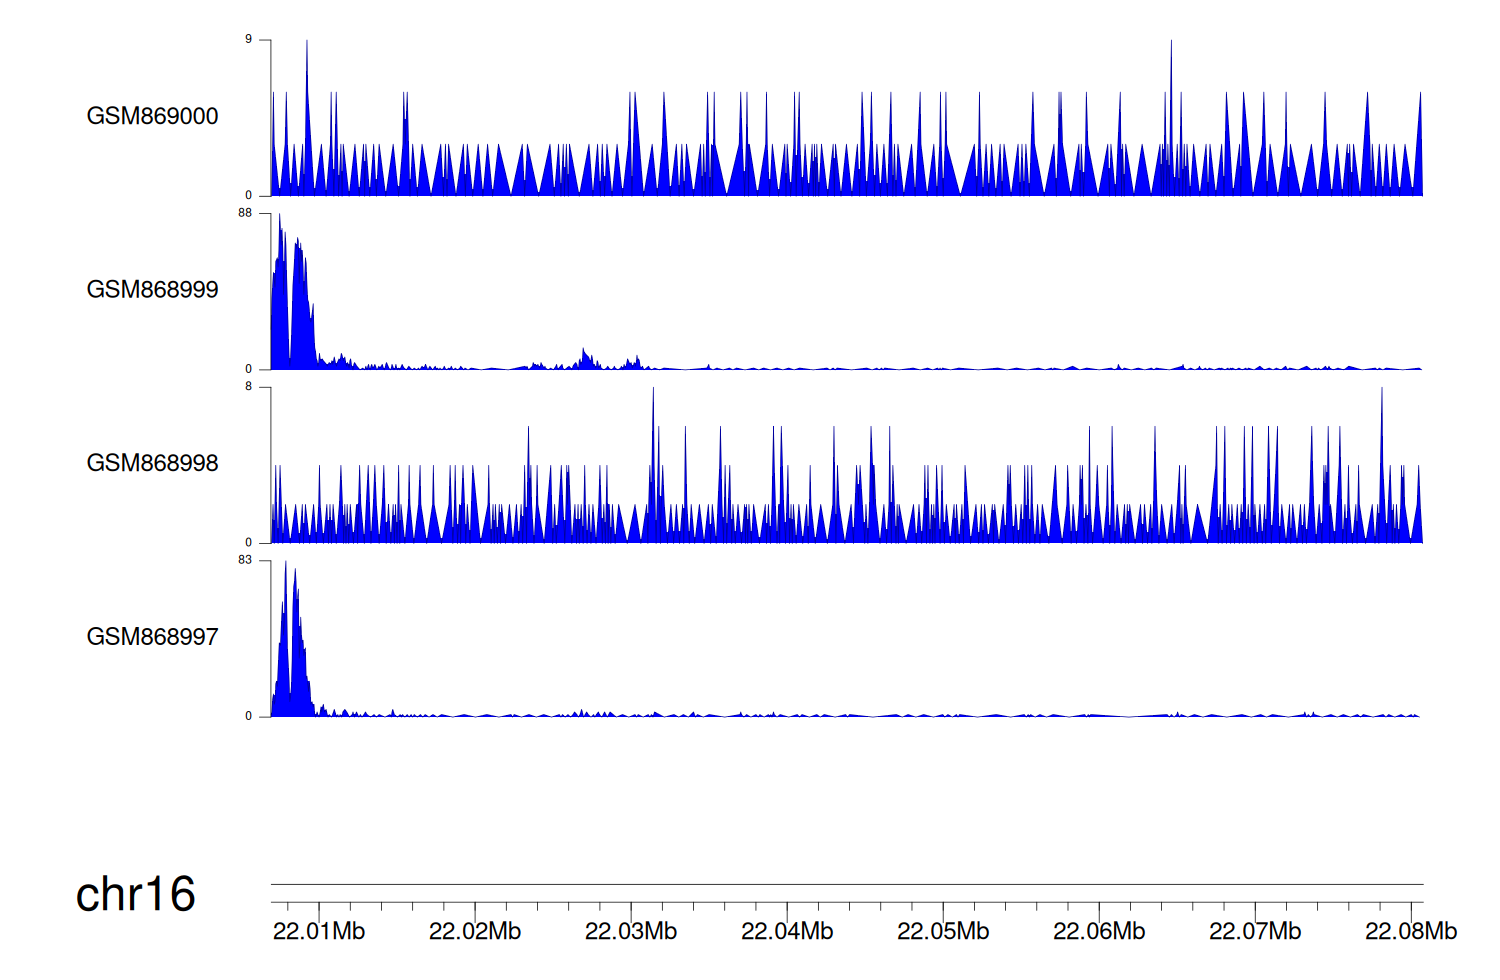
Task: Click the 22.05Mb coordinate label
Action: 943,932
